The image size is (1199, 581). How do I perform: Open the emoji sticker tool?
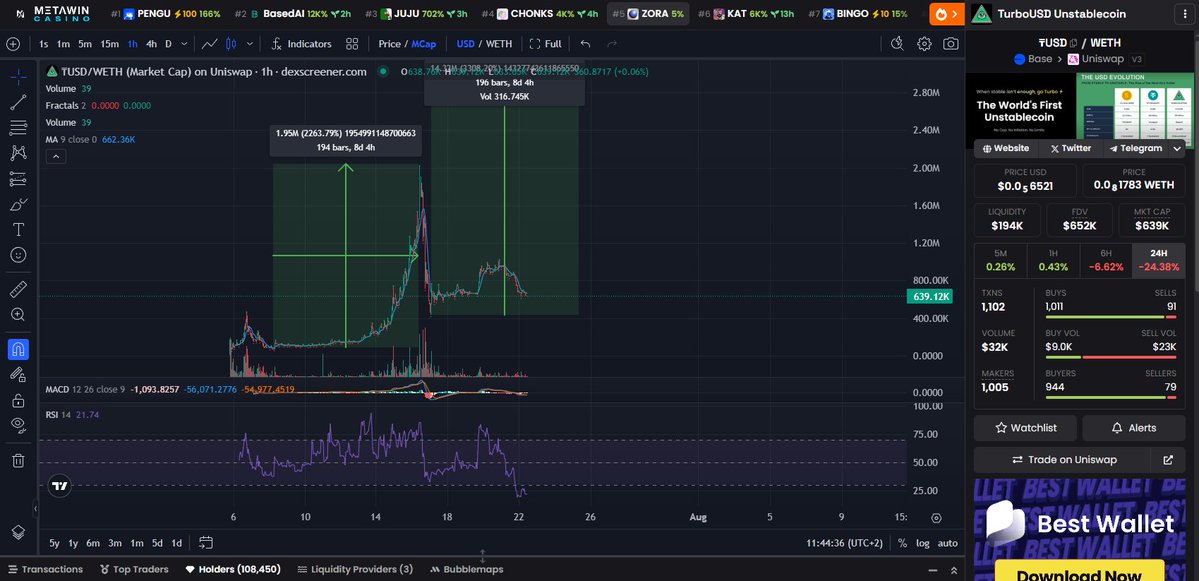18,255
